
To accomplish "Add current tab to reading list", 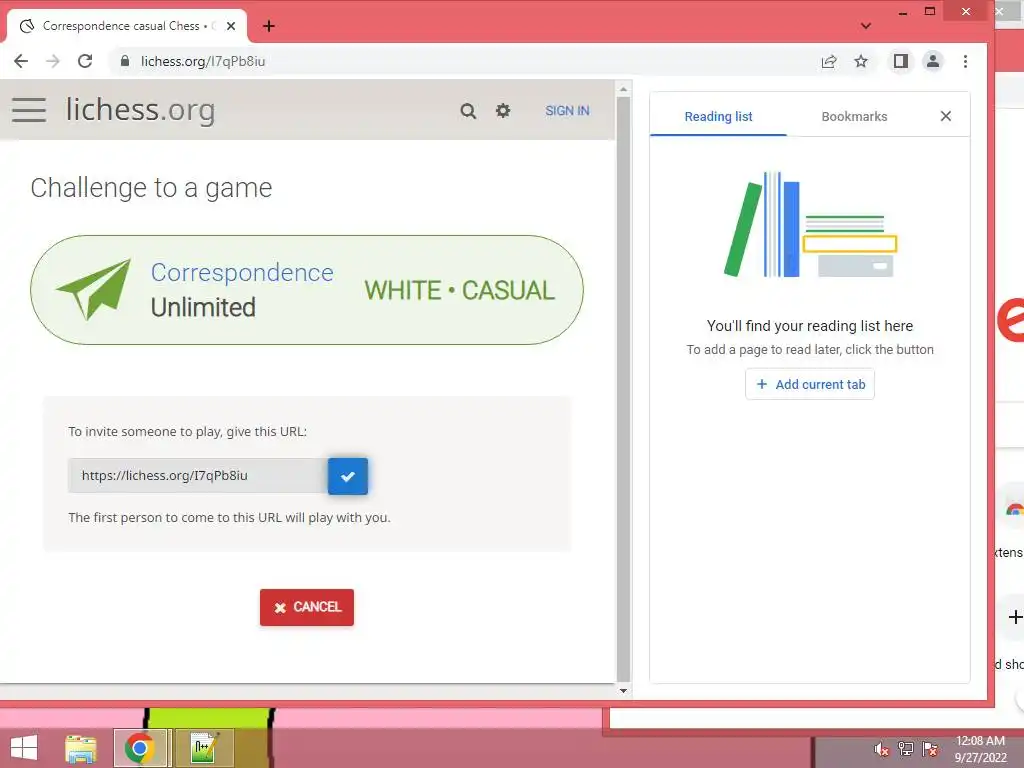I will [x=810, y=384].
